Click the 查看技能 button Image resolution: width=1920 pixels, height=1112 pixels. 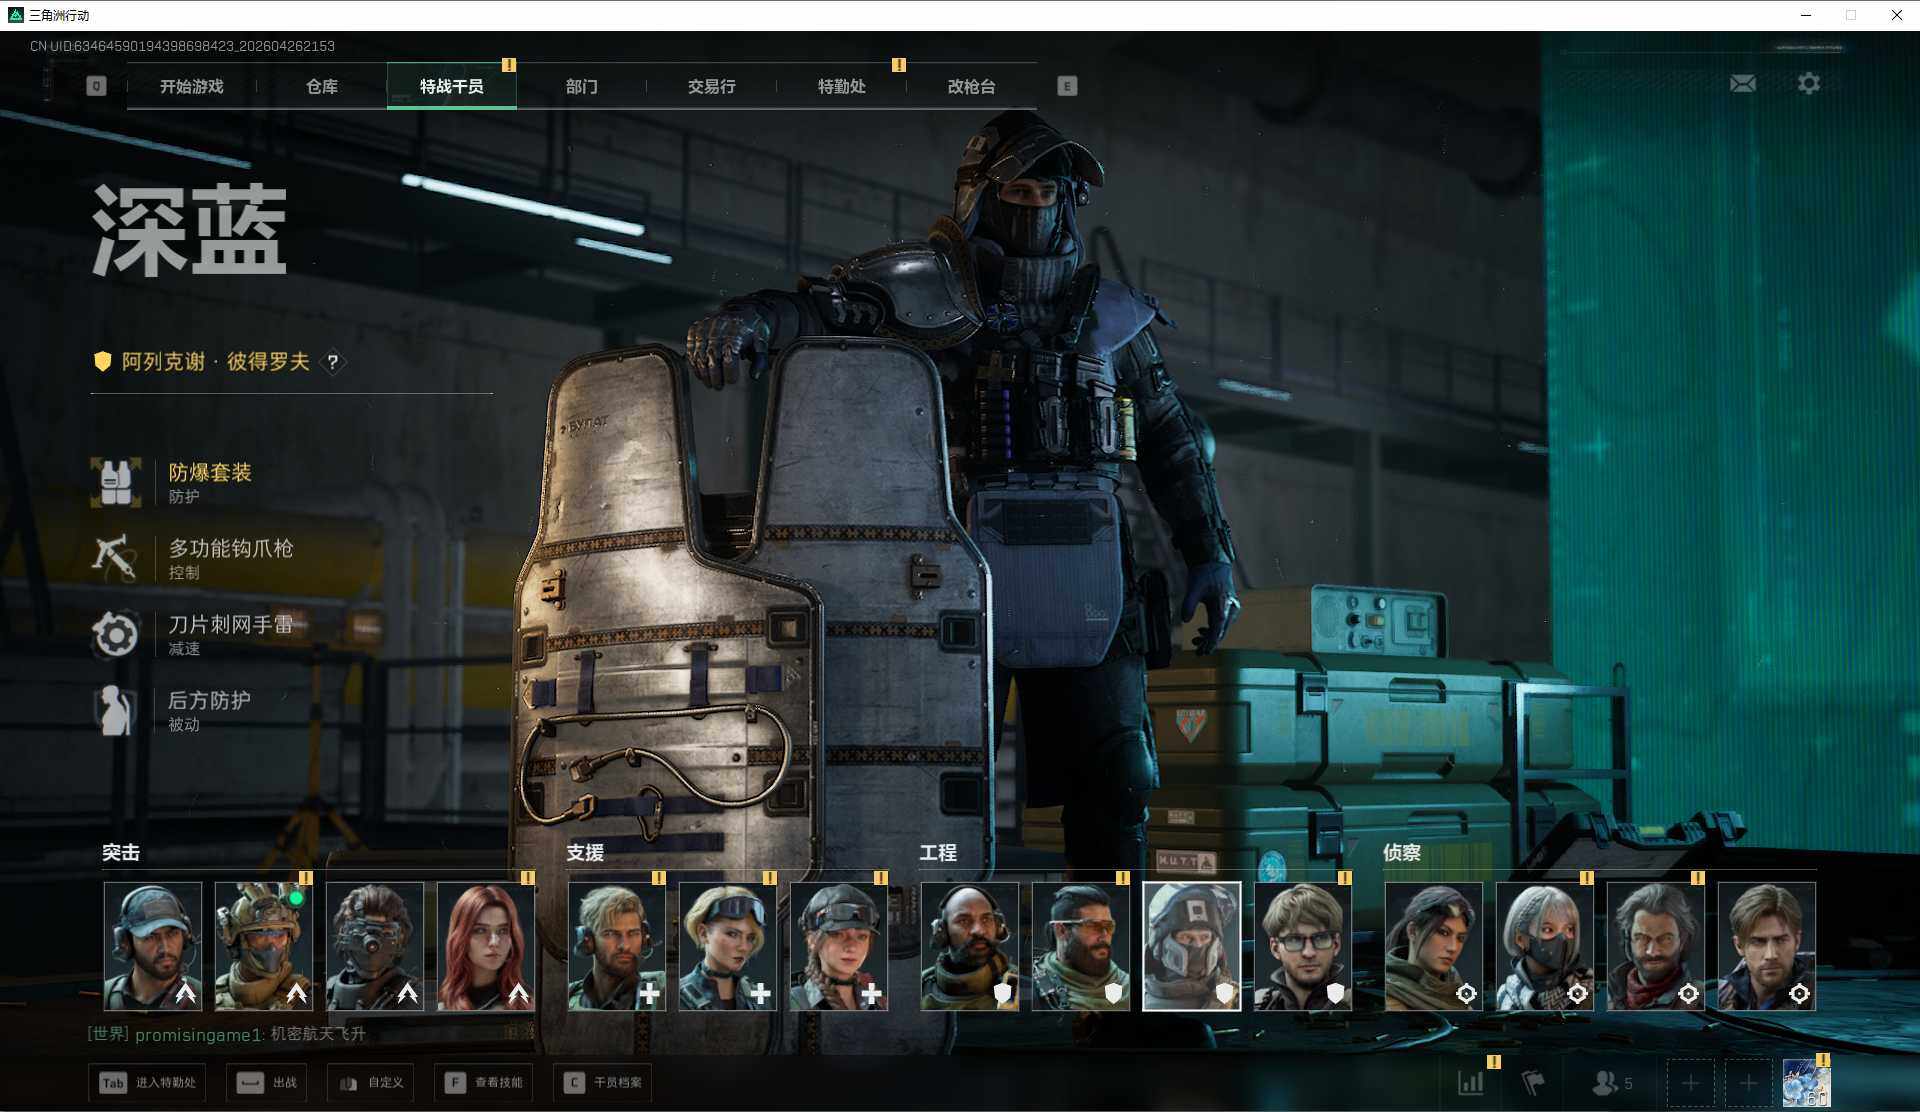pos(484,1082)
